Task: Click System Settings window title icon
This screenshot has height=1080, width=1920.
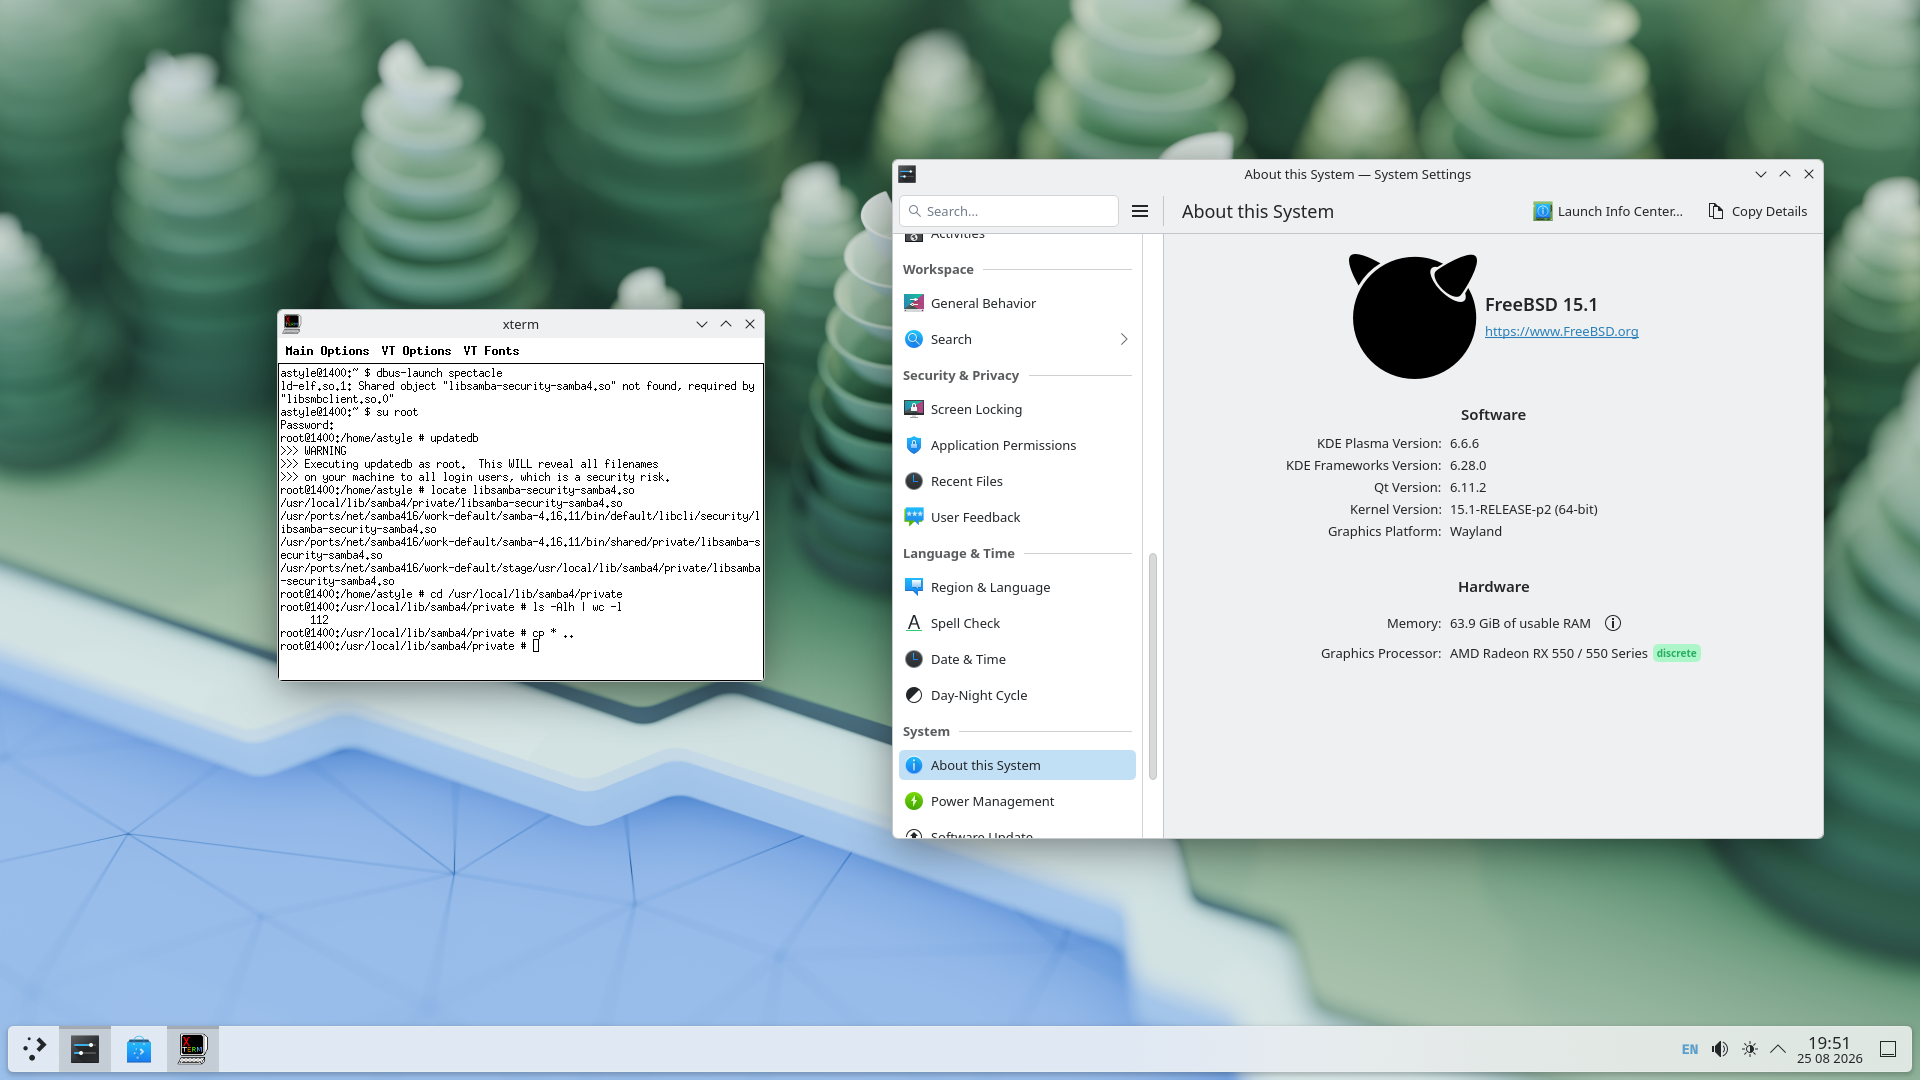Action: [x=907, y=174]
